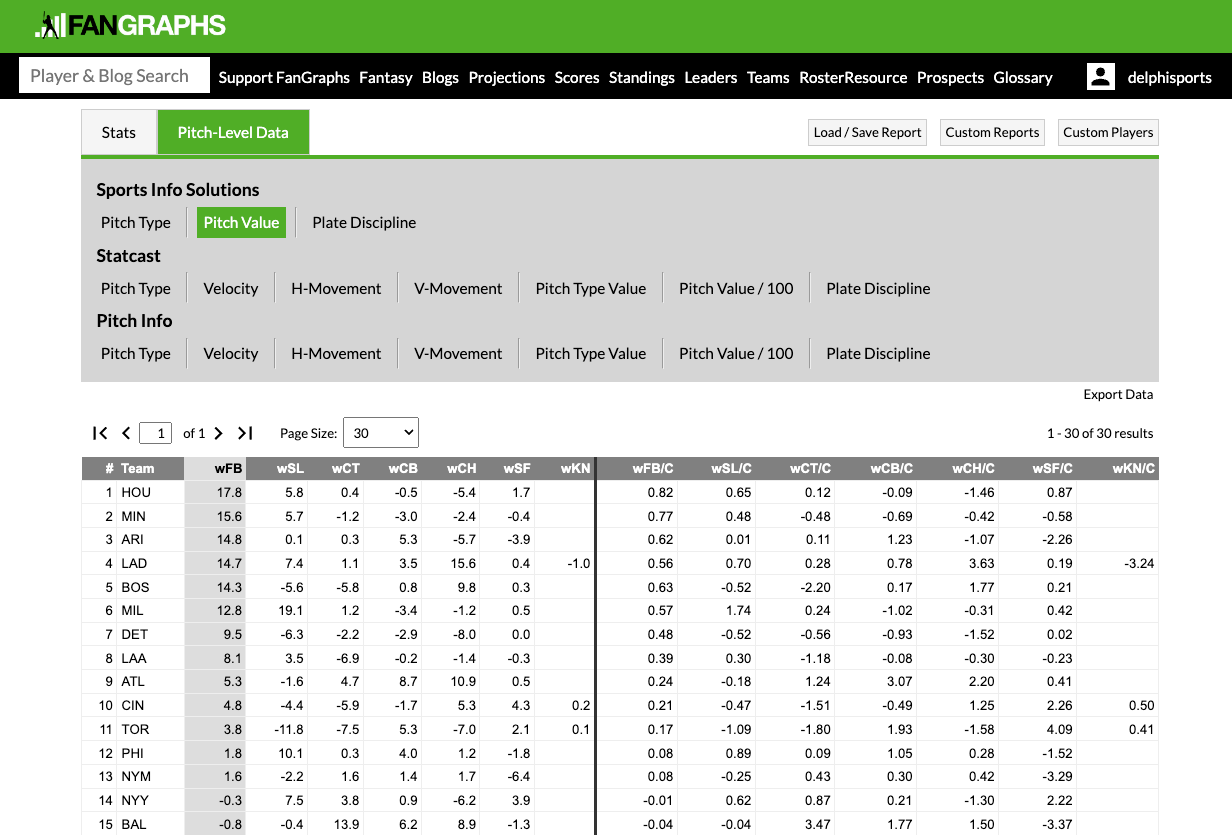This screenshot has width=1232, height=835.
Task: Sort table by wKN column
Action: click(575, 468)
